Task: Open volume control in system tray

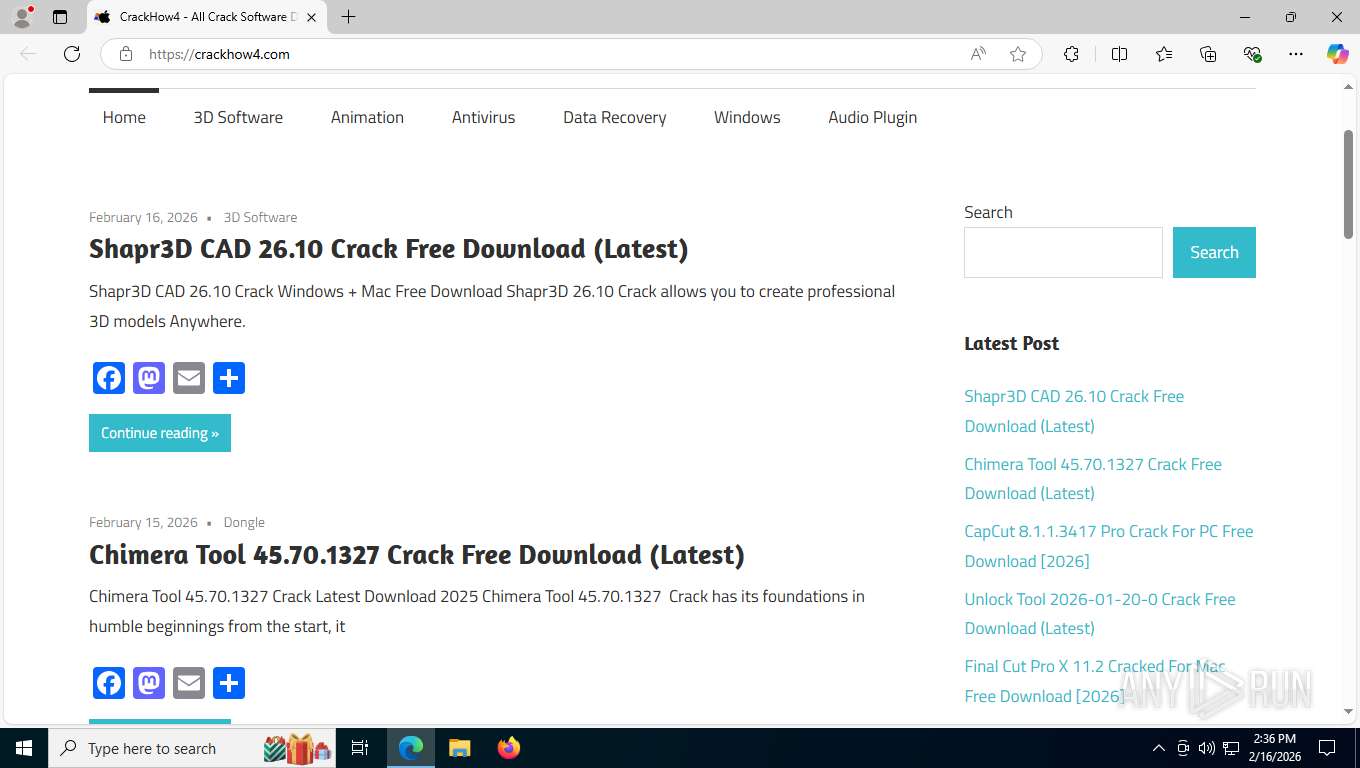Action: click(x=1206, y=748)
